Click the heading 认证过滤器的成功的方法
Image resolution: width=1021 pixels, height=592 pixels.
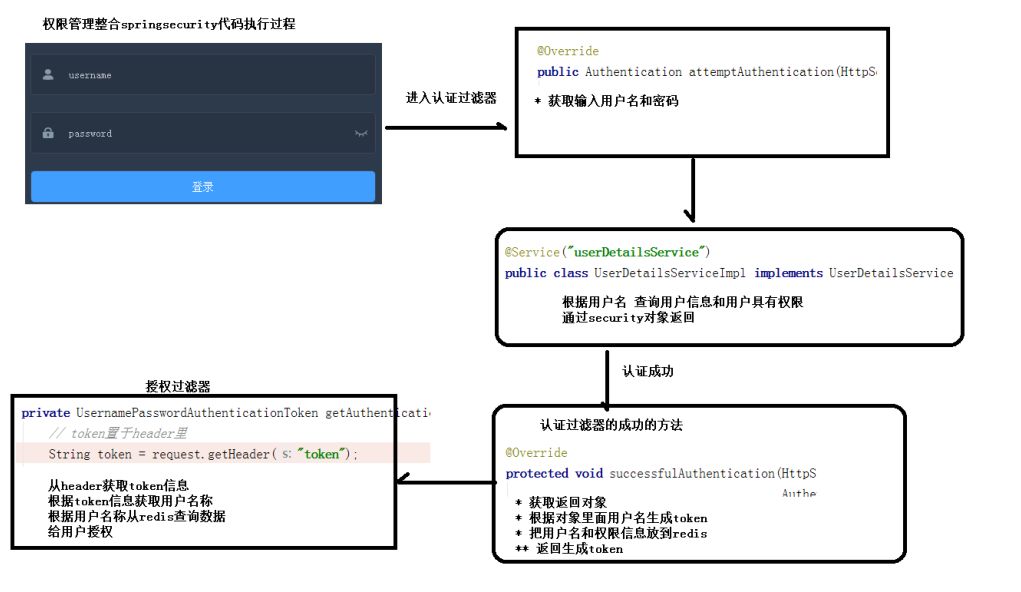point(611,425)
